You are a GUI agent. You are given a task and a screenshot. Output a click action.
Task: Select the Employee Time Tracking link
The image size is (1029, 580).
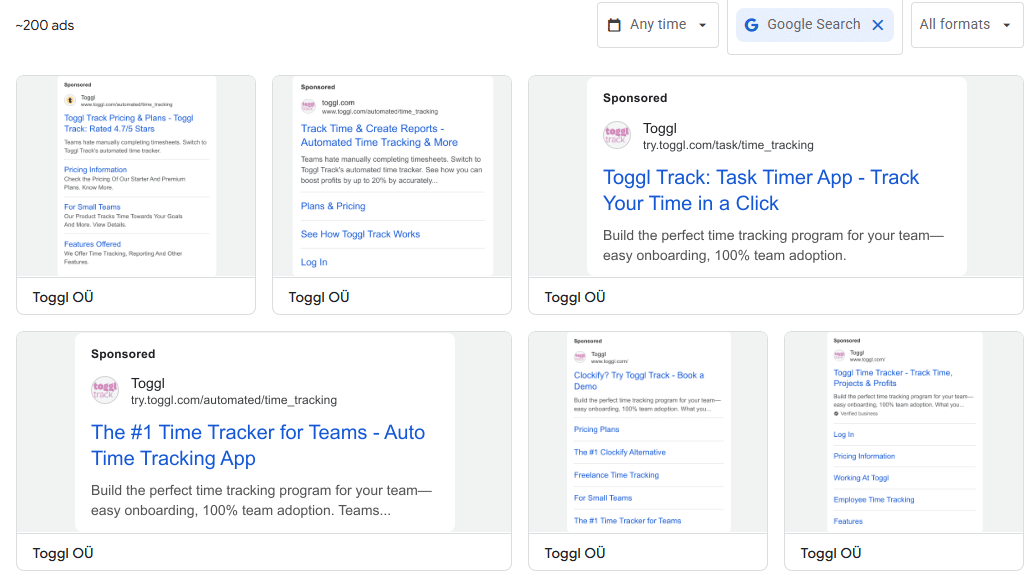click(x=873, y=500)
